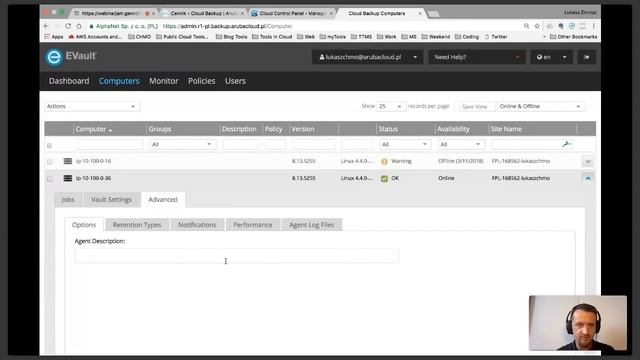Select checkbox for ip-10-100-0-16
This screenshot has height=360, width=640.
(x=50, y=162)
